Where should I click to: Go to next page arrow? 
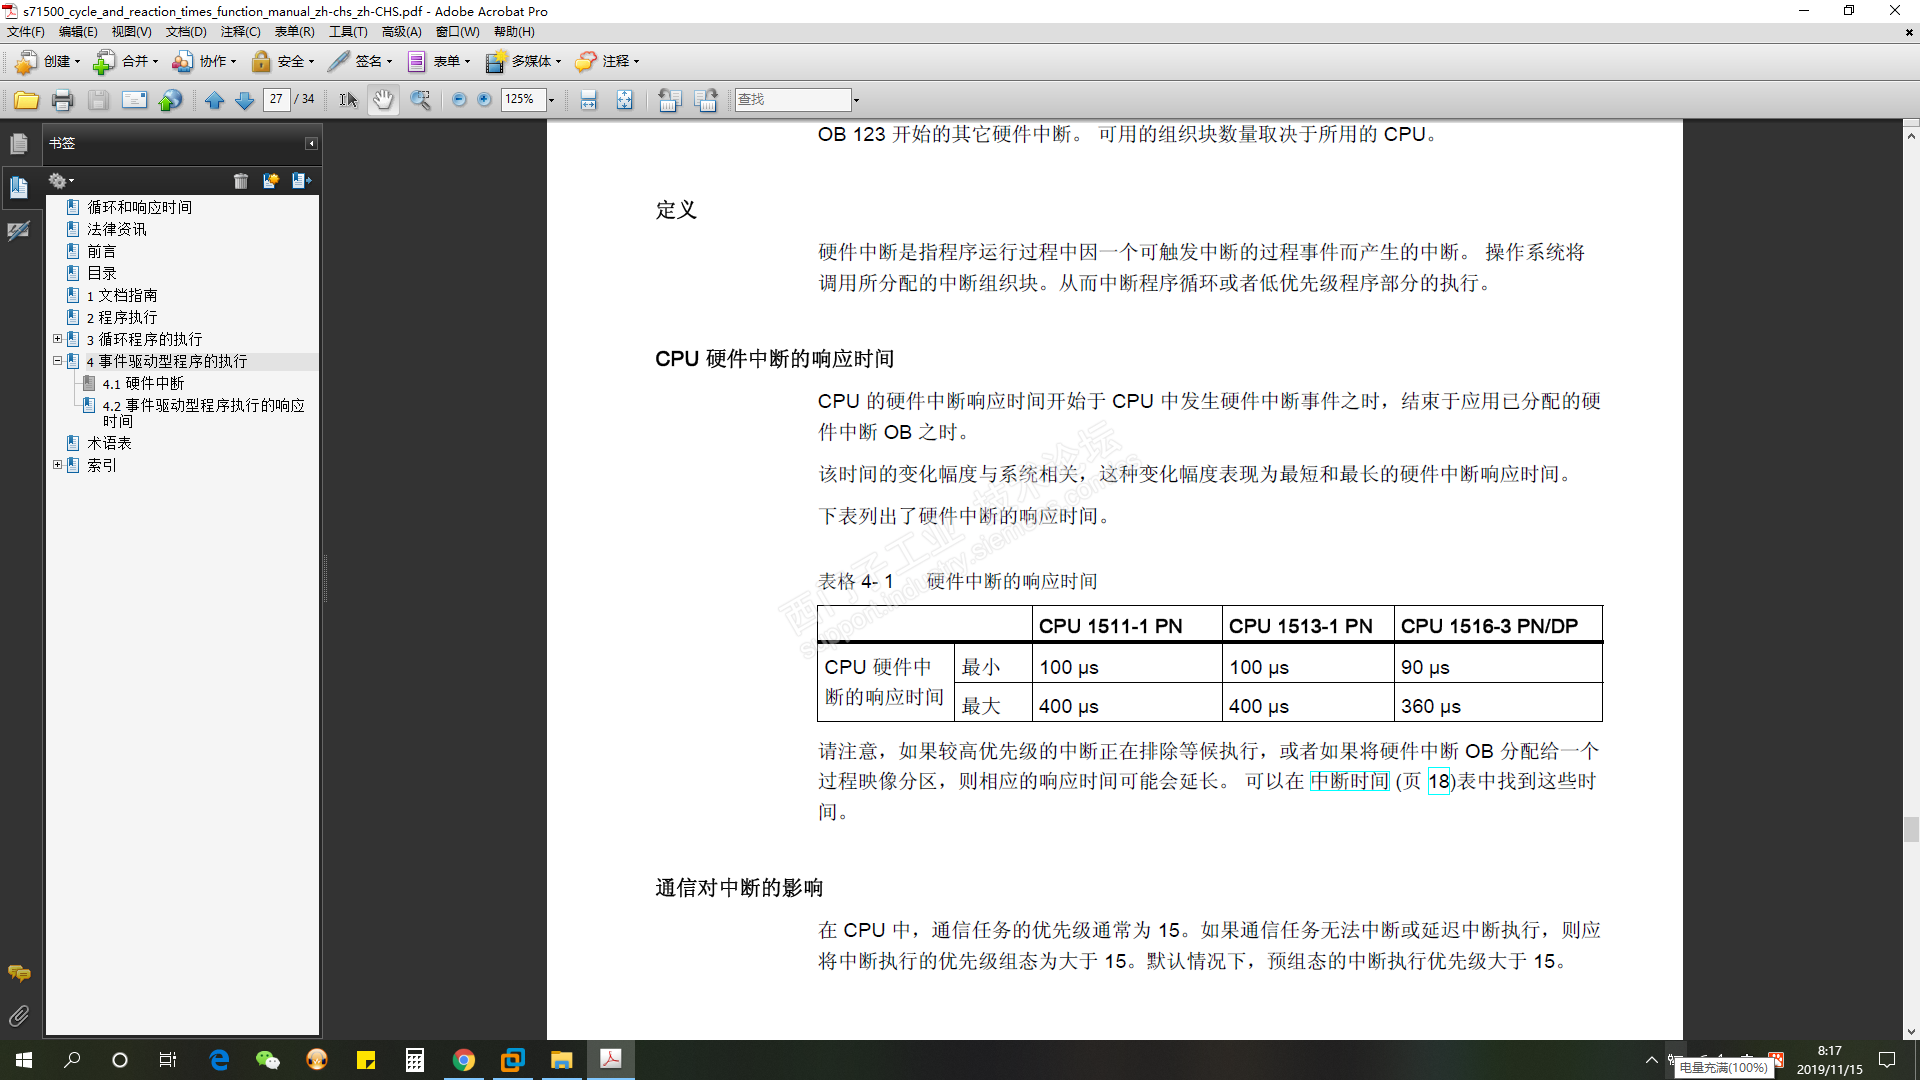(x=244, y=100)
